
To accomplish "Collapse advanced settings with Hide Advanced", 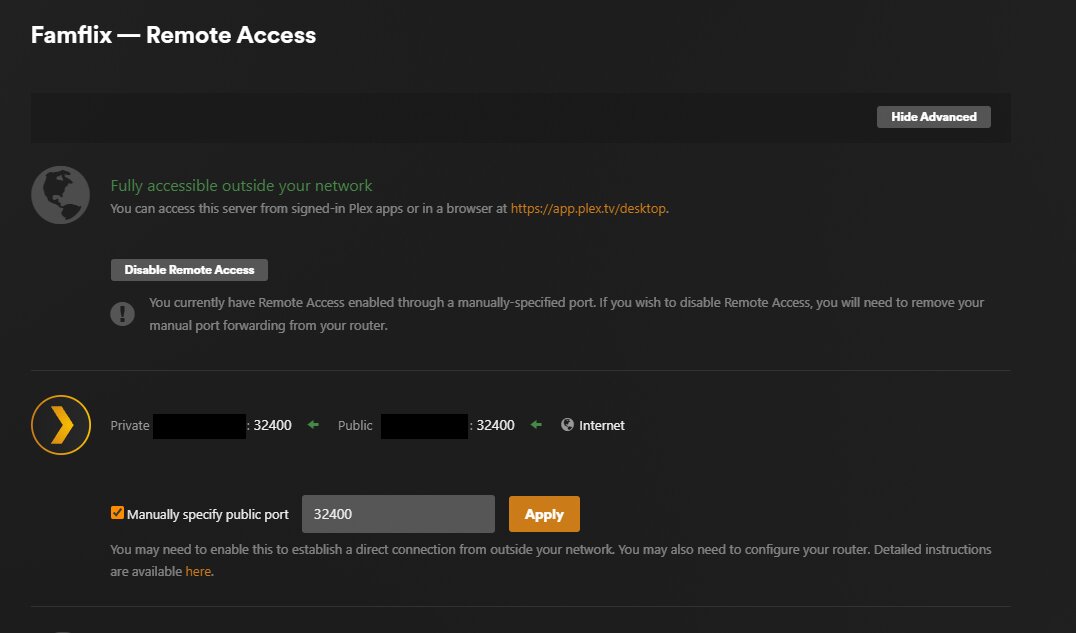I will [x=933, y=117].
